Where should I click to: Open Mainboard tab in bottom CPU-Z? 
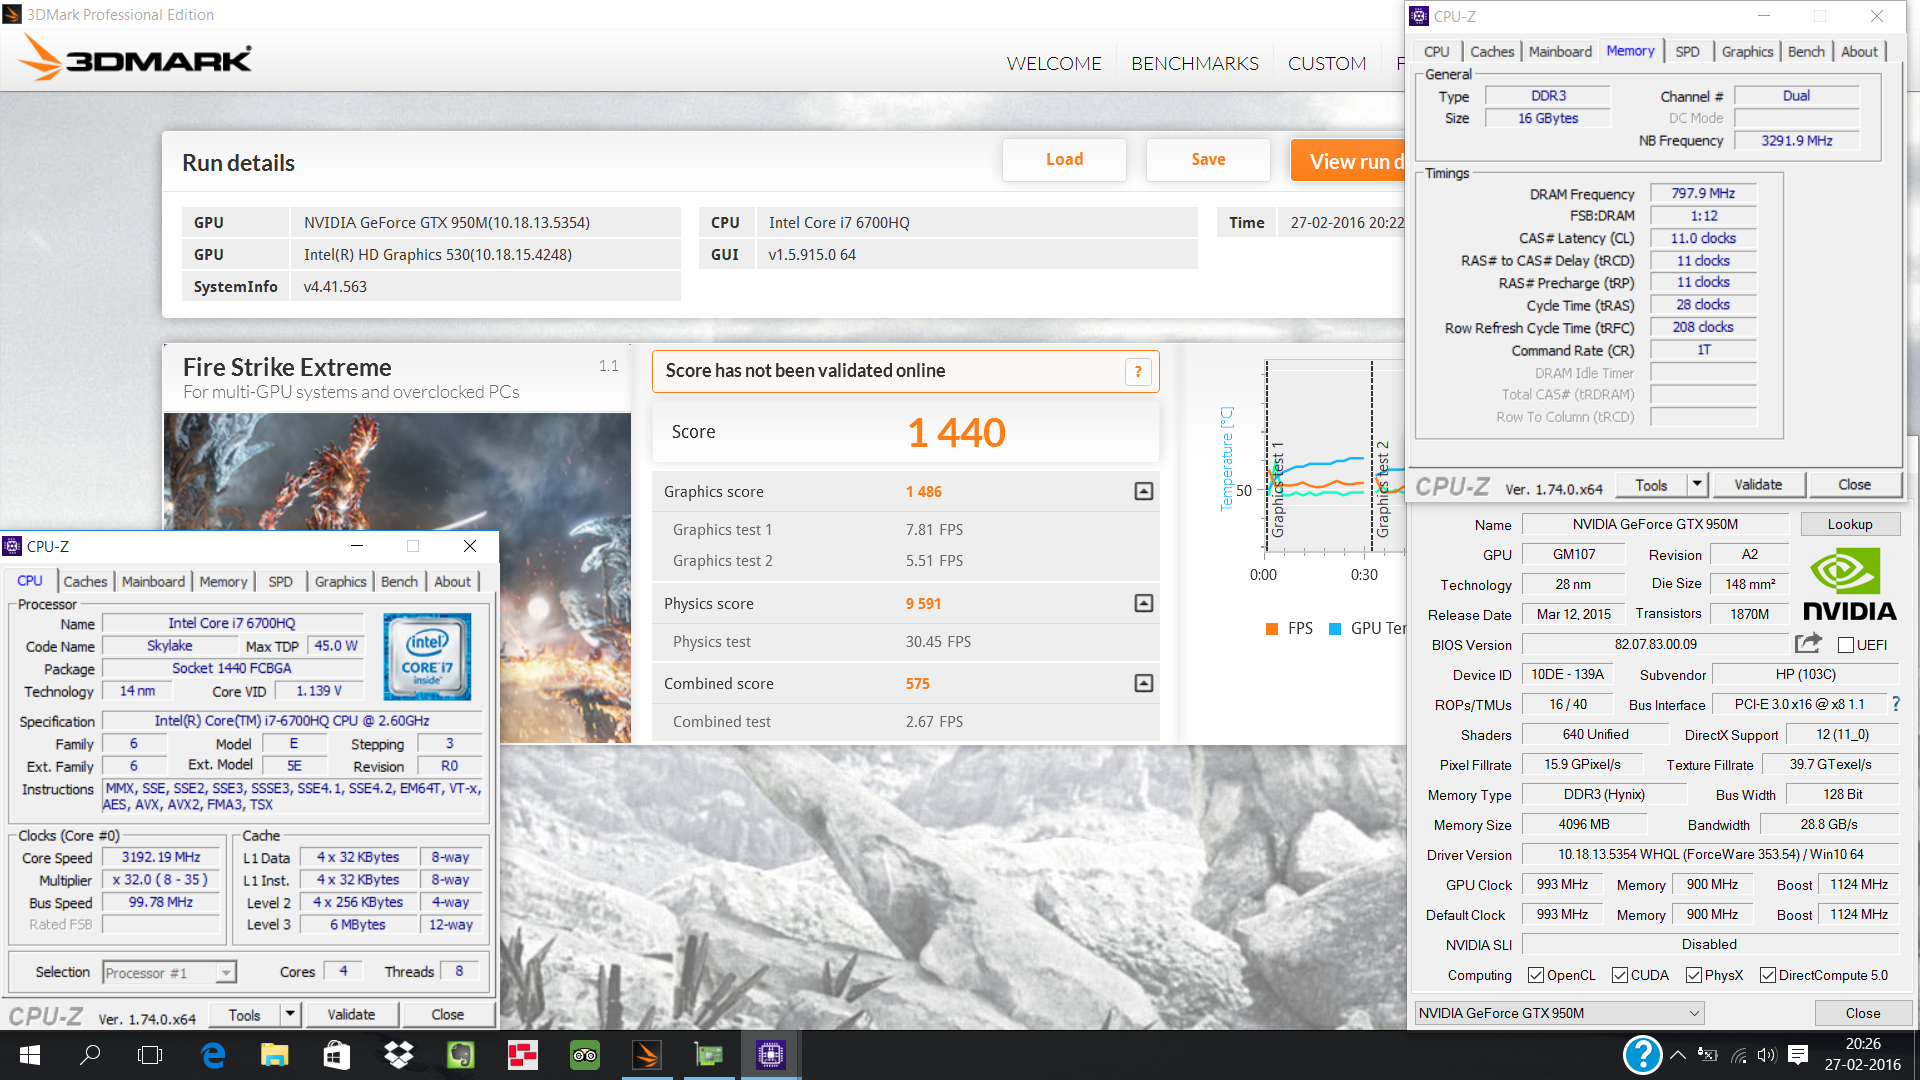pyautogui.click(x=153, y=581)
